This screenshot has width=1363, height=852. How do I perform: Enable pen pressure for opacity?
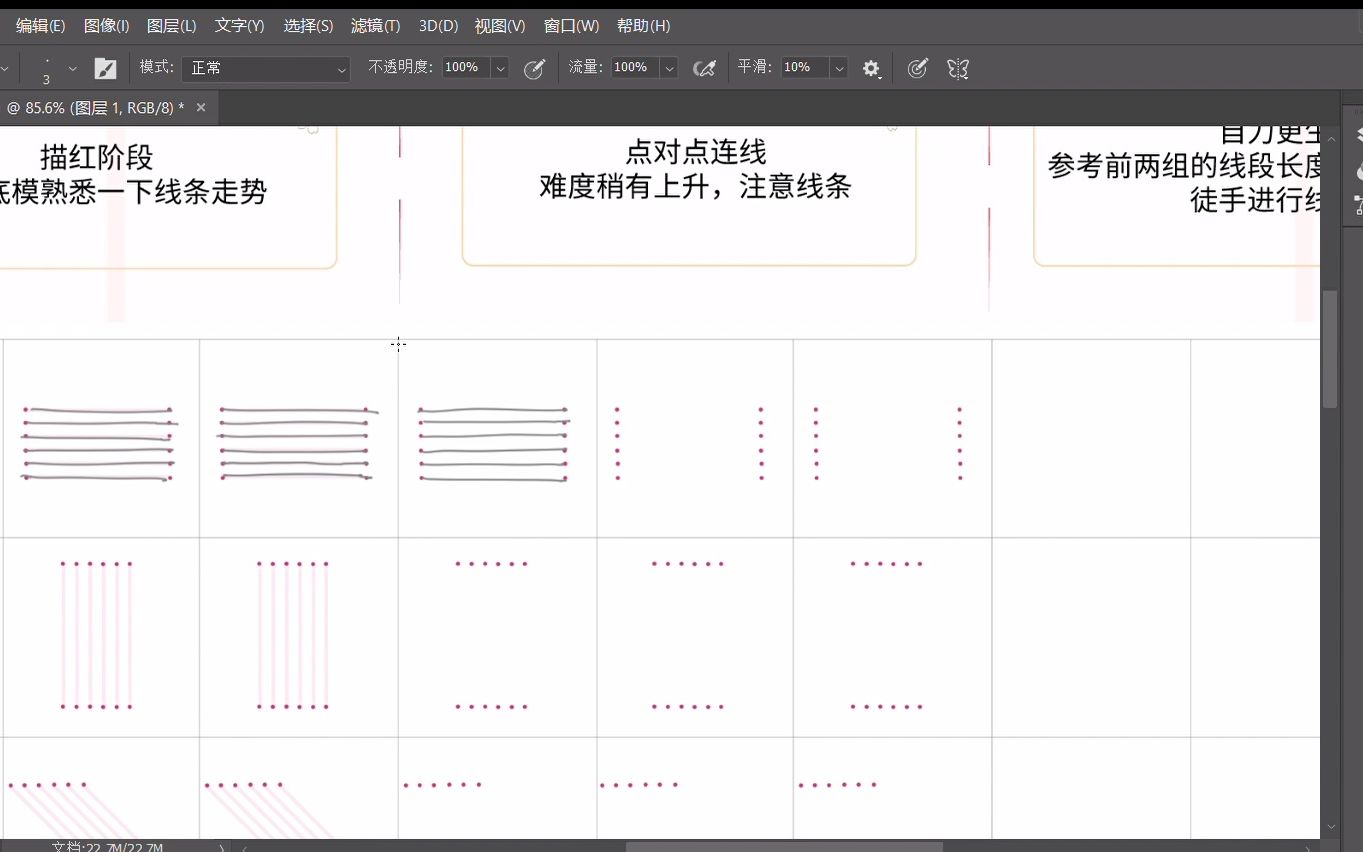point(534,68)
